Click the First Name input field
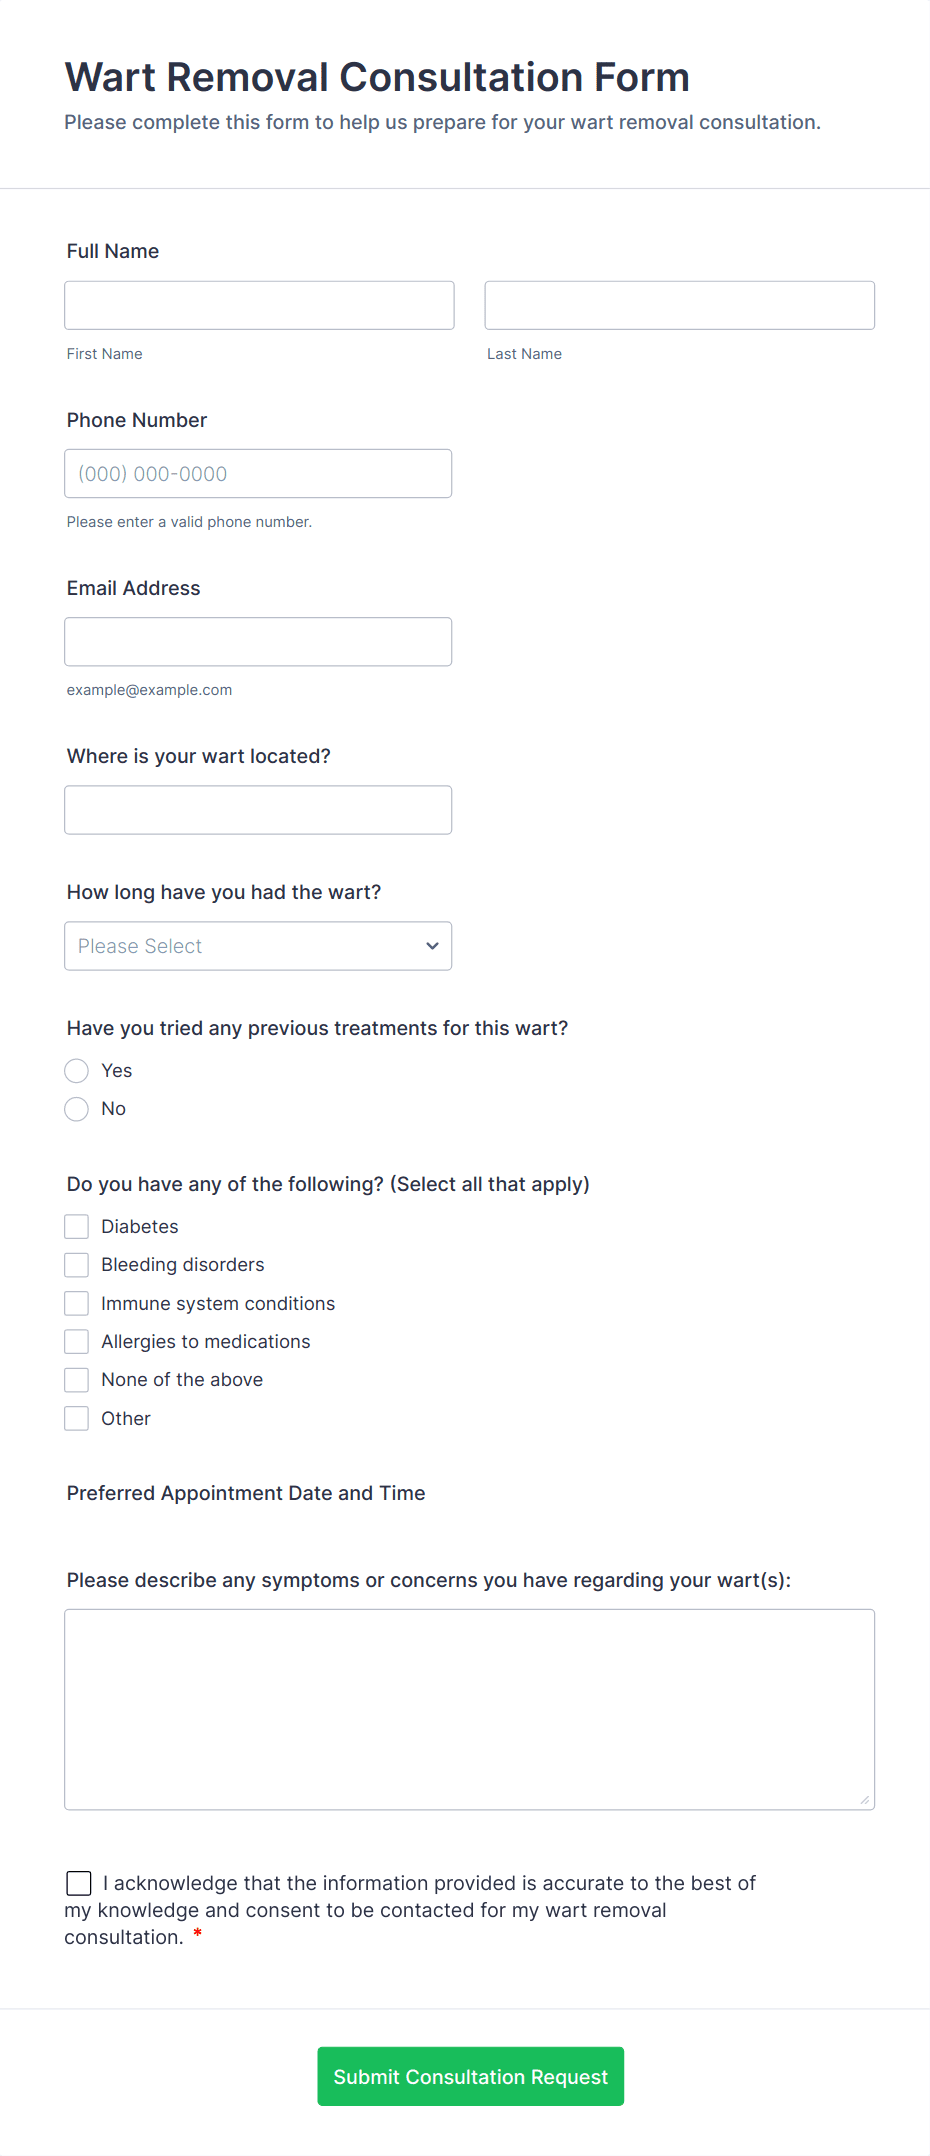 click(x=259, y=305)
